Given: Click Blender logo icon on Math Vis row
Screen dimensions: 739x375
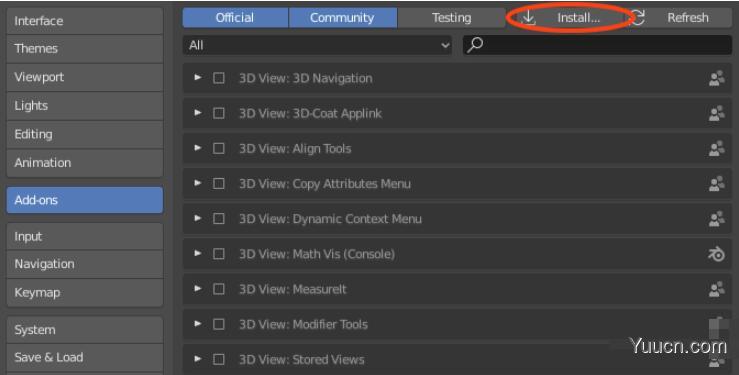Looking at the screenshot, I should point(716,254).
